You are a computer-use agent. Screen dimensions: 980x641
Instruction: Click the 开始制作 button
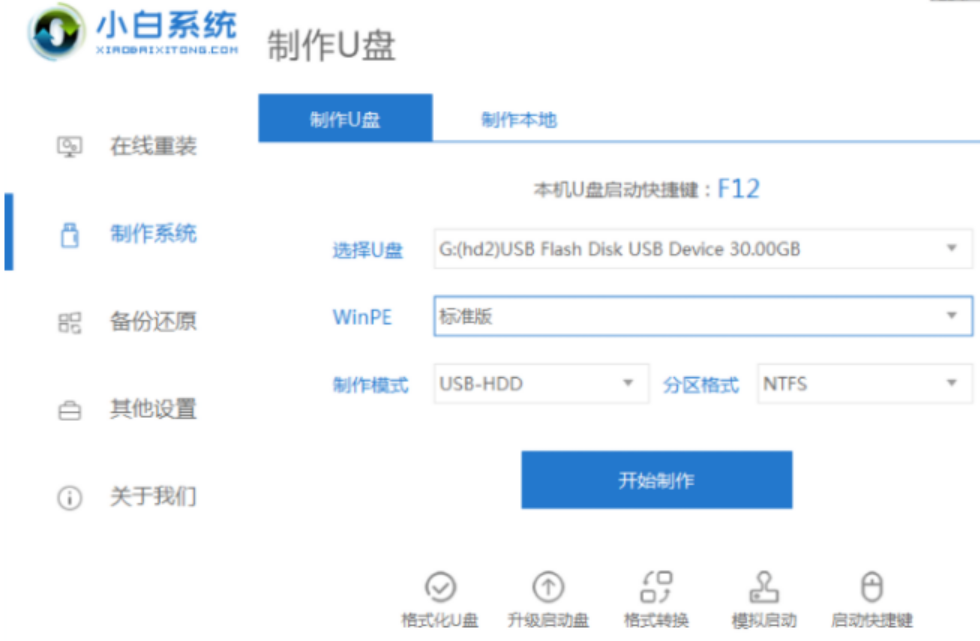[x=657, y=480]
